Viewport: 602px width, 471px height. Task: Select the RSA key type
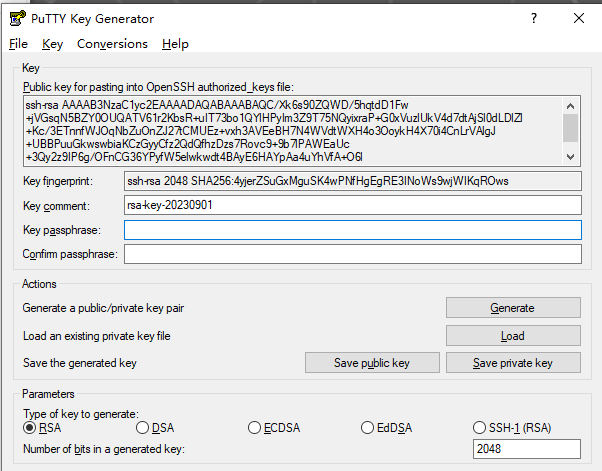(x=42, y=428)
